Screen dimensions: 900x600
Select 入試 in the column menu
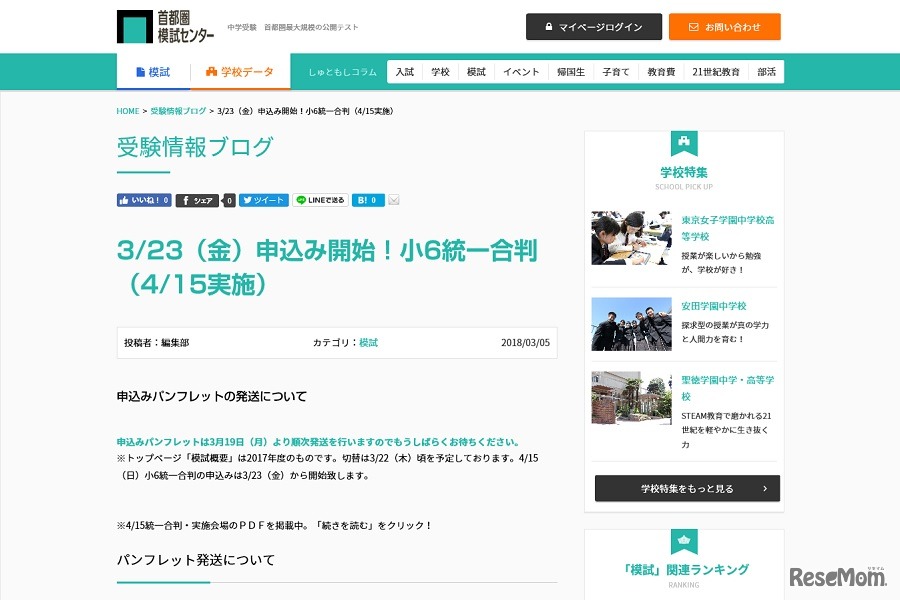(x=404, y=72)
